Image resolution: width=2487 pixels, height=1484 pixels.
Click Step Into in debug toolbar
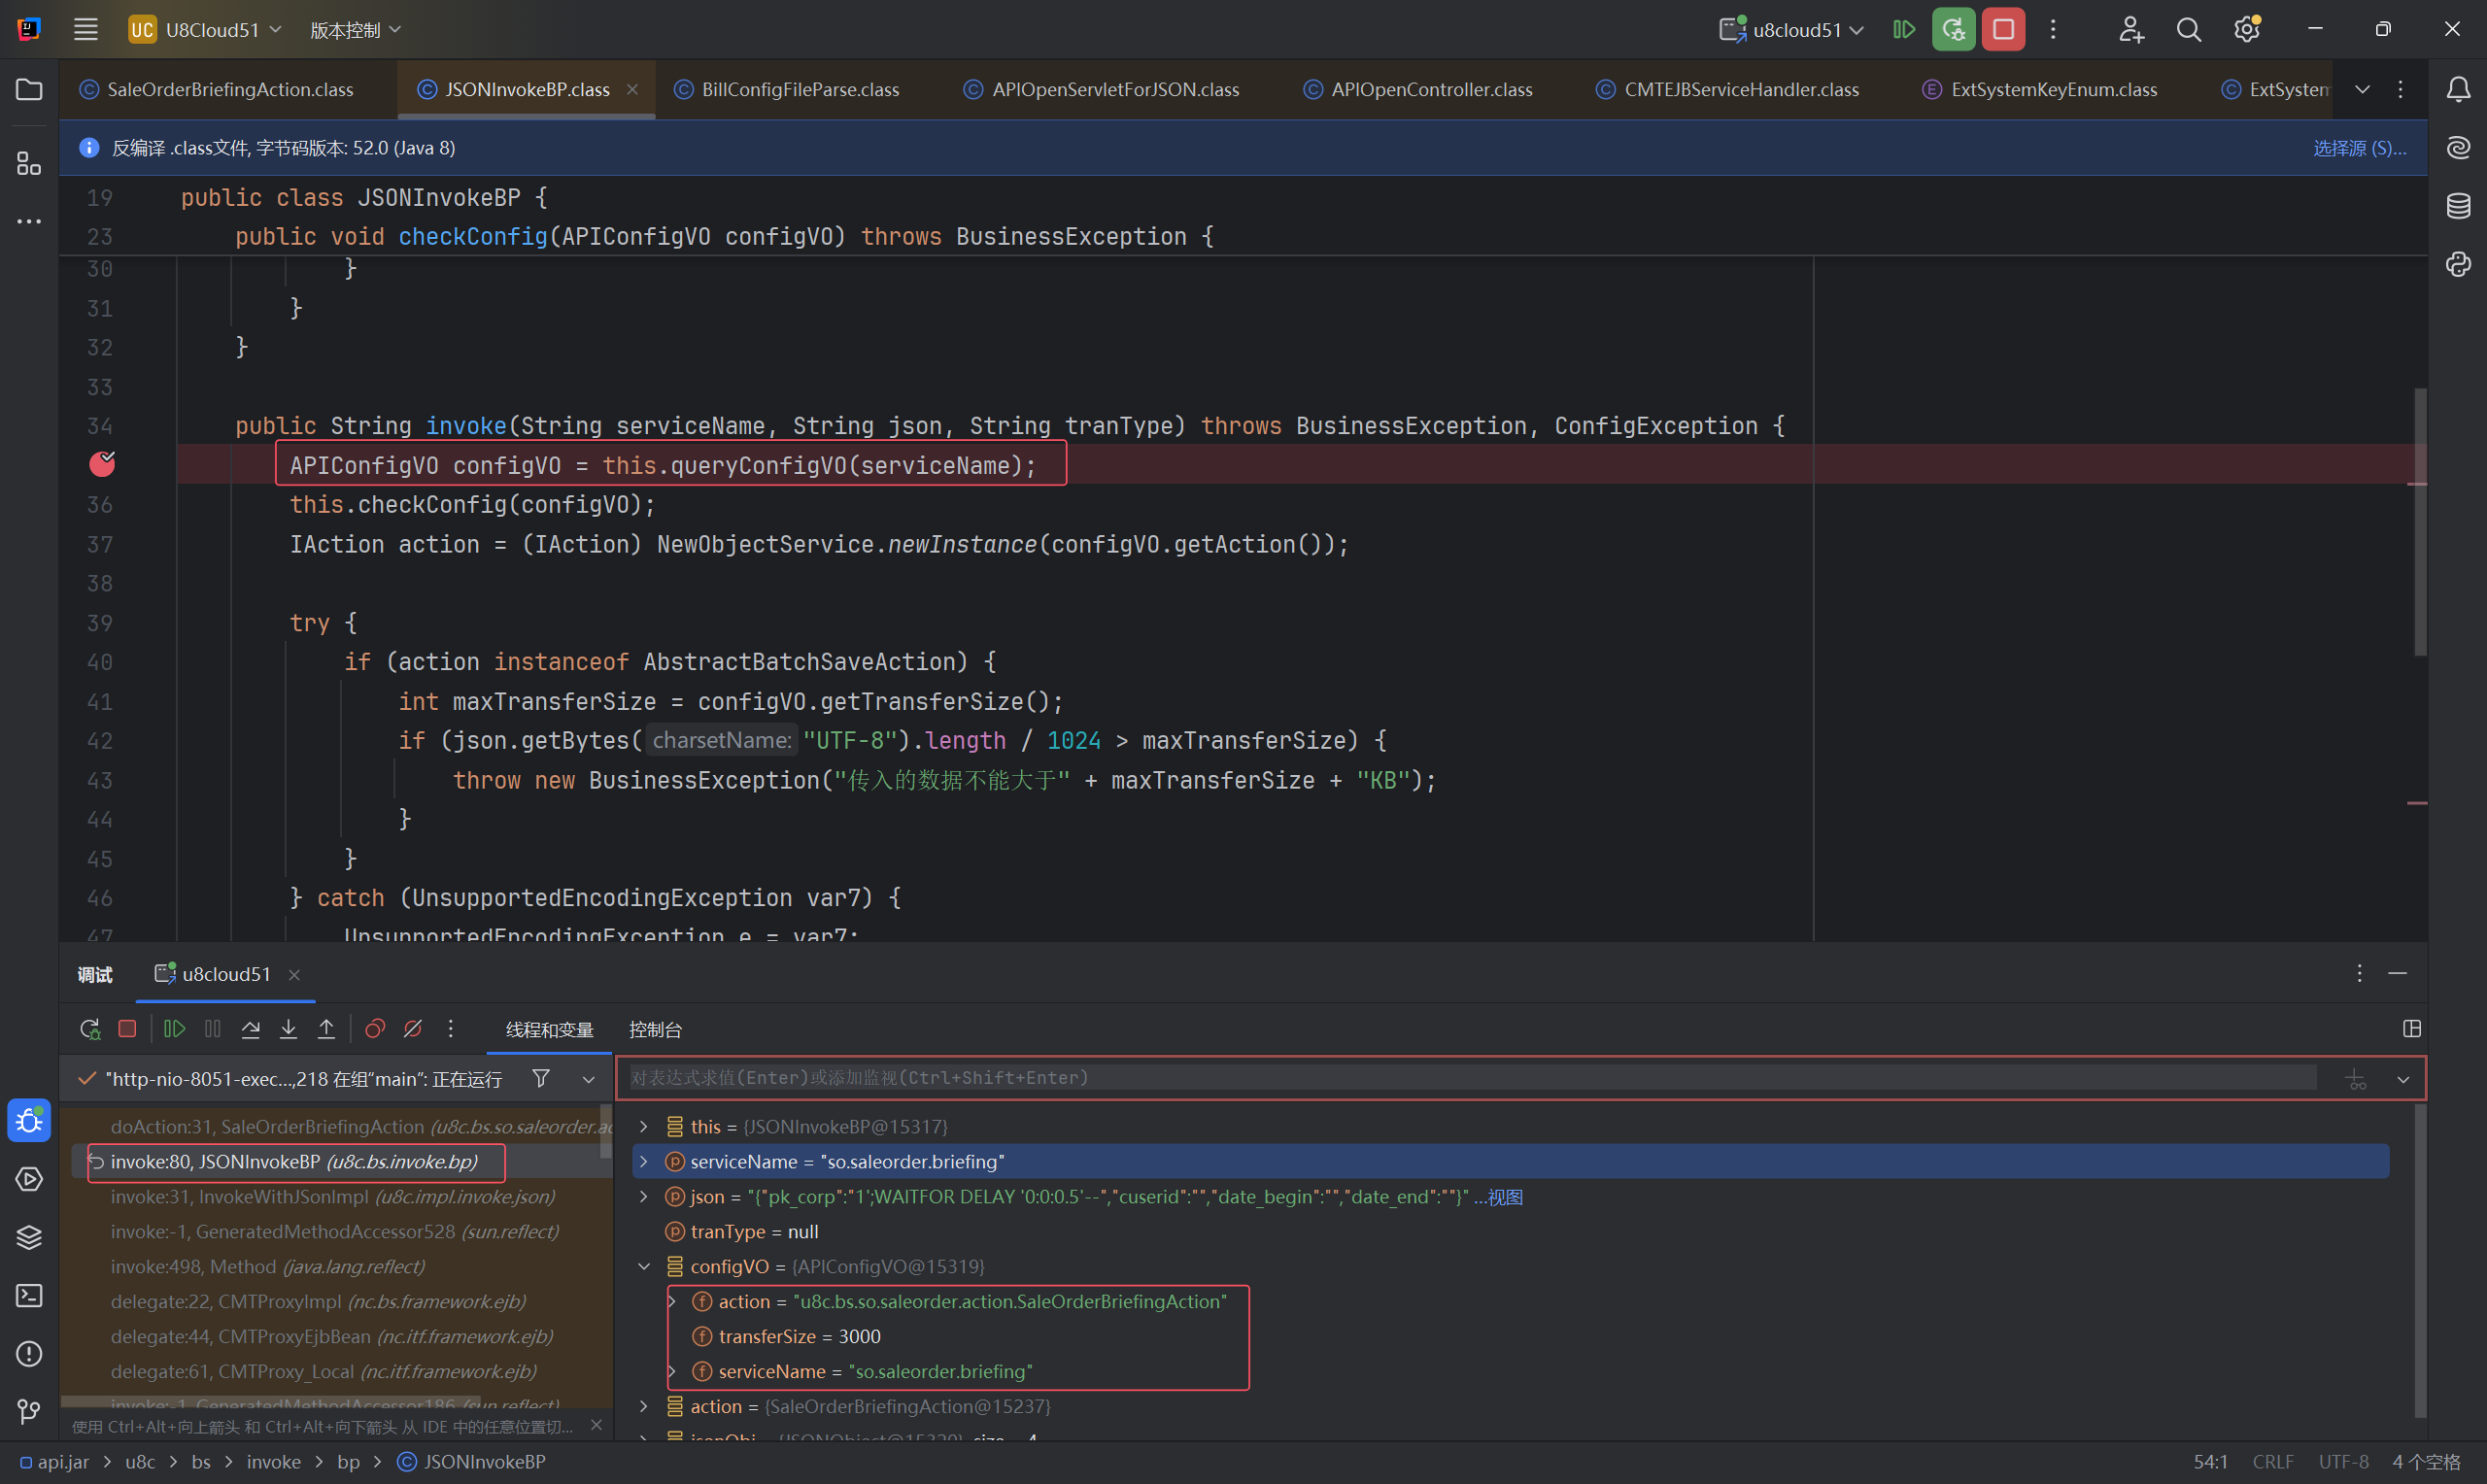point(288,1029)
